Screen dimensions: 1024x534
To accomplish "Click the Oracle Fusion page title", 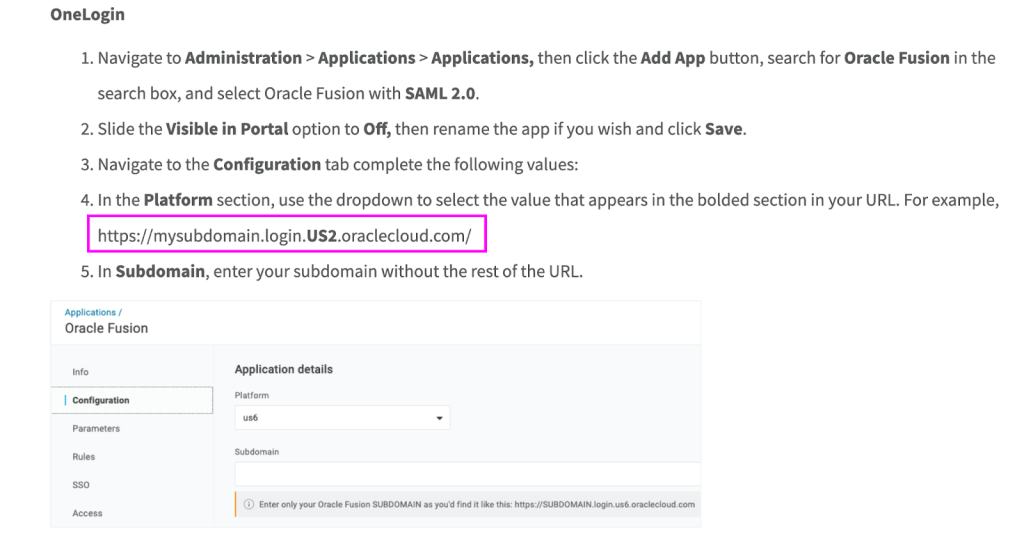I will [106, 328].
